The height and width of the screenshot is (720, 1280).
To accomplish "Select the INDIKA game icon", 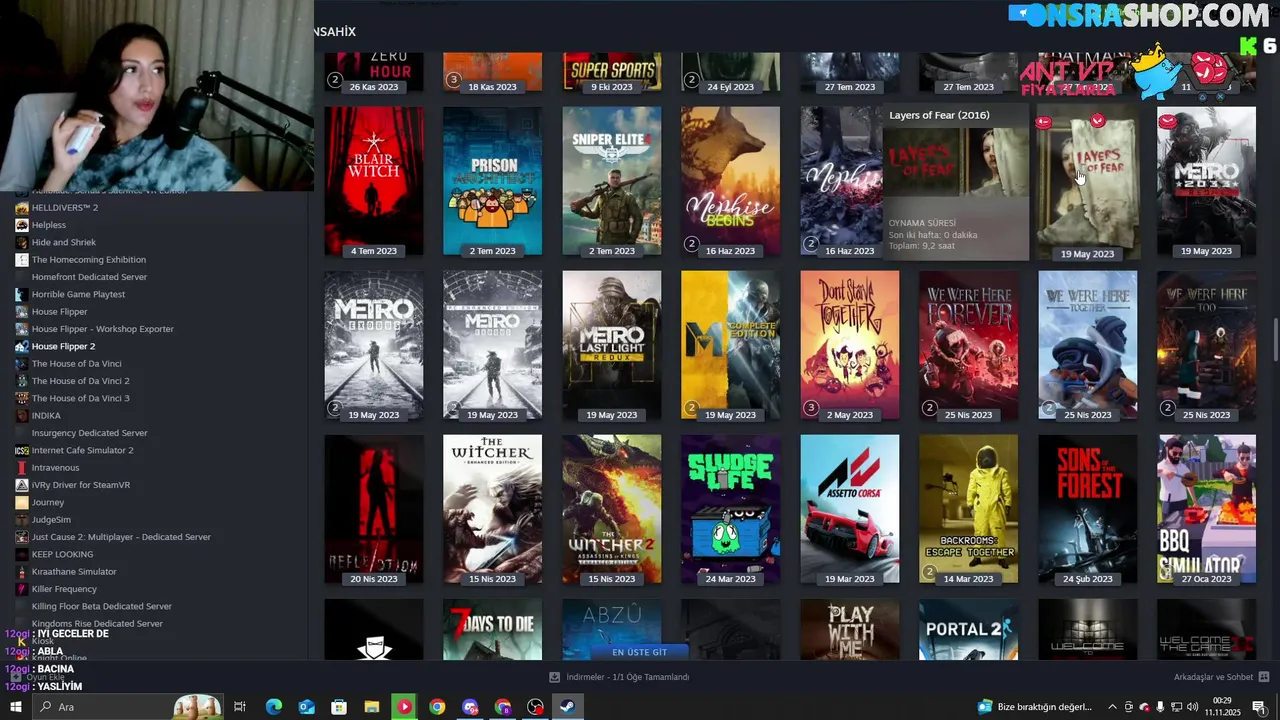I will [x=22, y=415].
